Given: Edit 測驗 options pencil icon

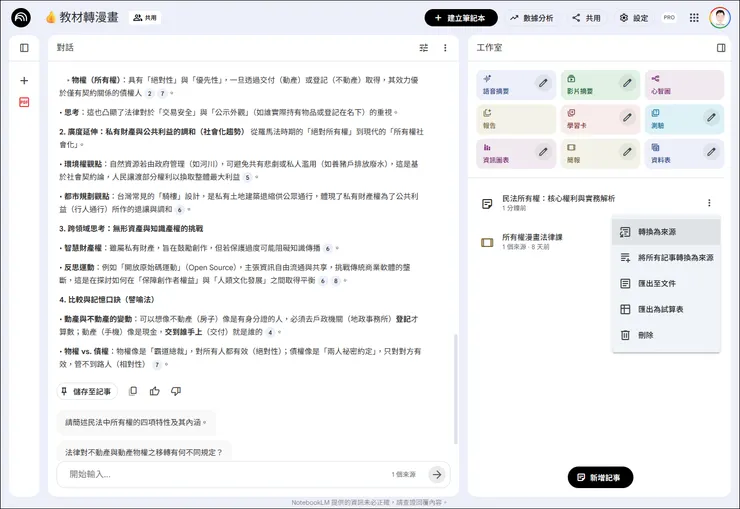Looking at the screenshot, I should 711,117.
